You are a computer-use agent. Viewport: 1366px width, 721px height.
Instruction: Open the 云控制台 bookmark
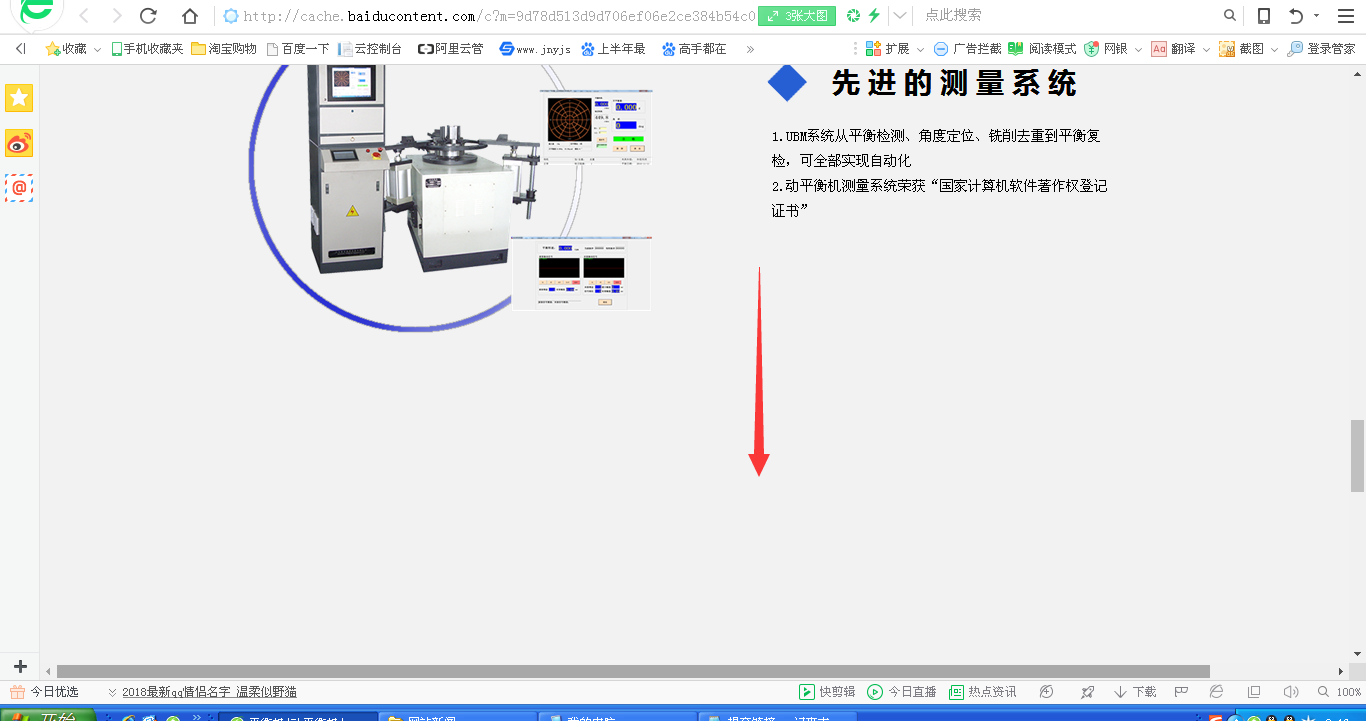[370, 48]
